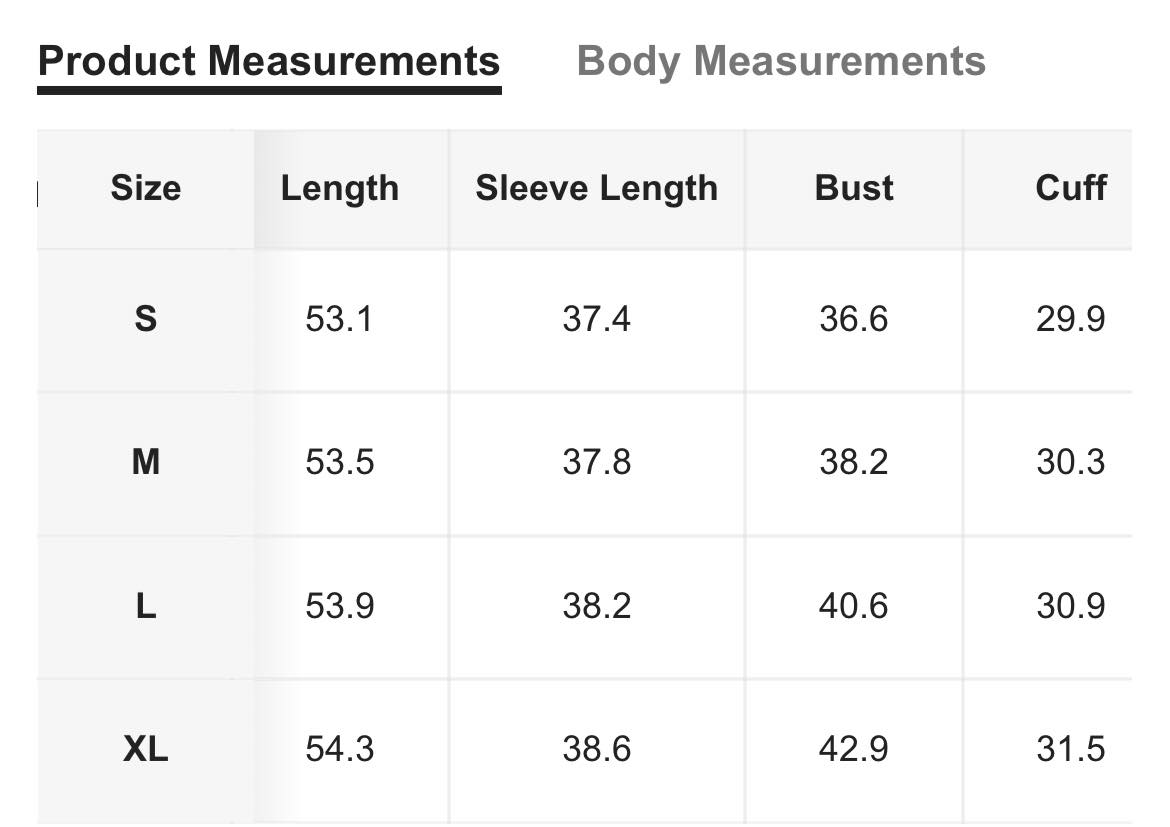Click the 30.3 cuff value for M
The width and height of the screenshot is (1170, 827).
click(1071, 462)
